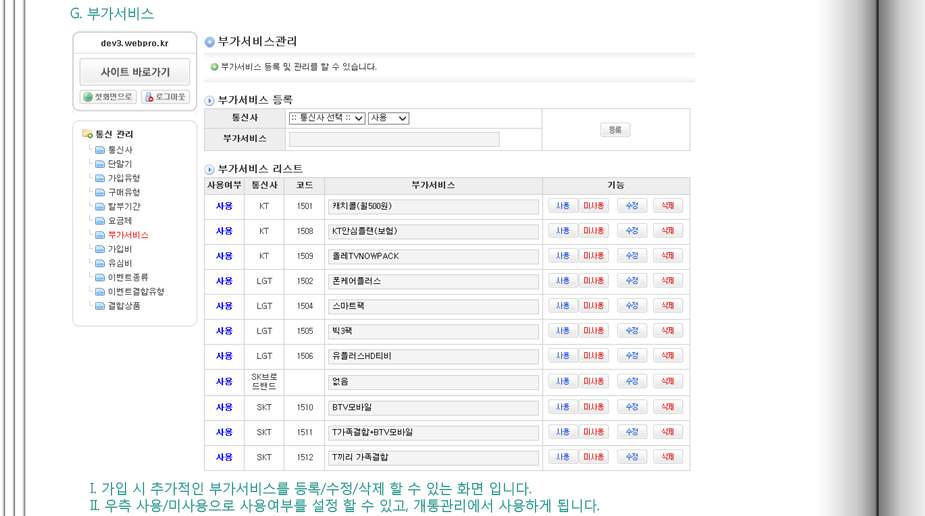
Task: Set 캐치콜(월500원) to 미사용
Action: pyautogui.click(x=594, y=206)
